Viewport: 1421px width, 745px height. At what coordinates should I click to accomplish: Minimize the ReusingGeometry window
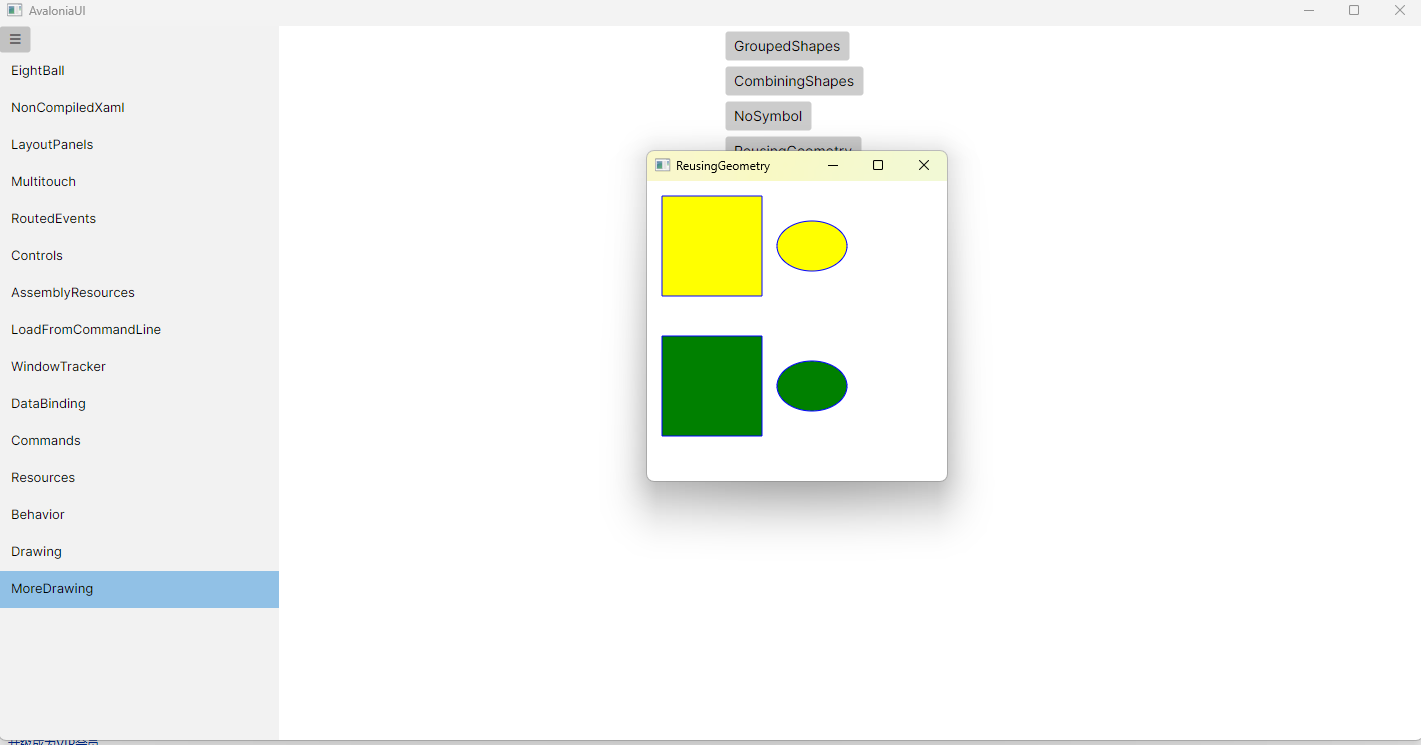coord(832,165)
